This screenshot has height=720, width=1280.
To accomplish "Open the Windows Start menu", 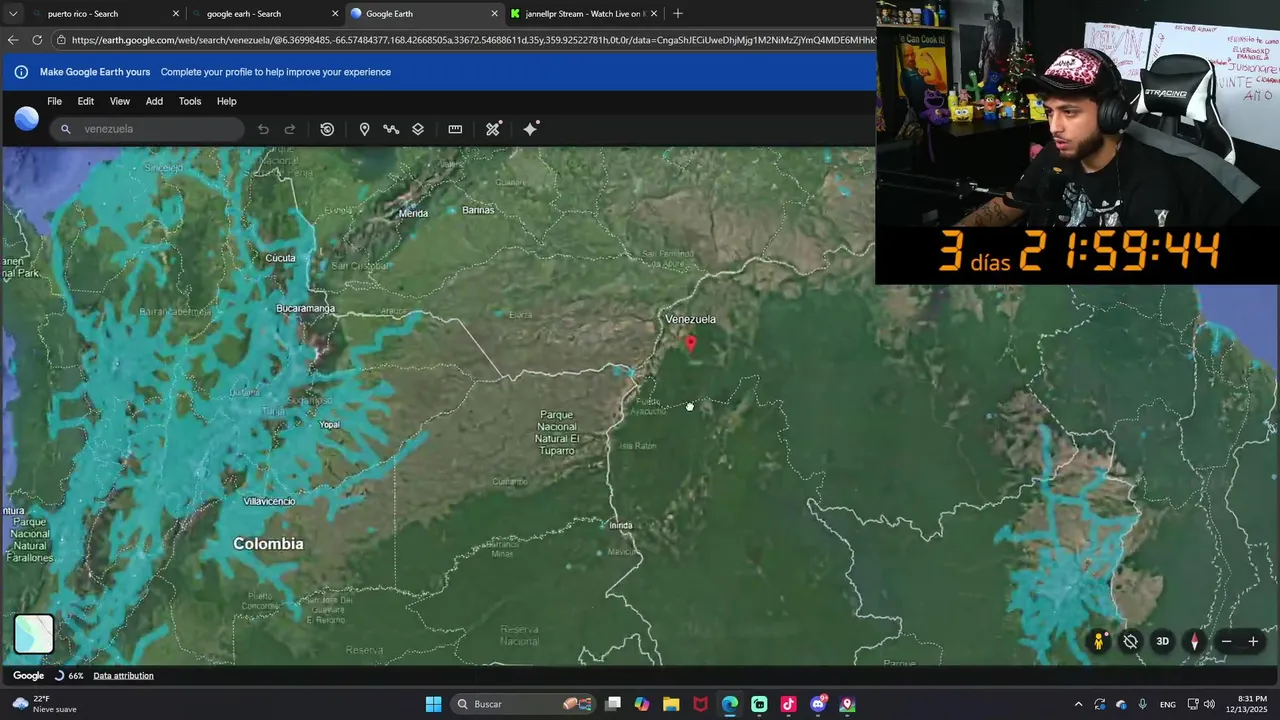I will 433,704.
